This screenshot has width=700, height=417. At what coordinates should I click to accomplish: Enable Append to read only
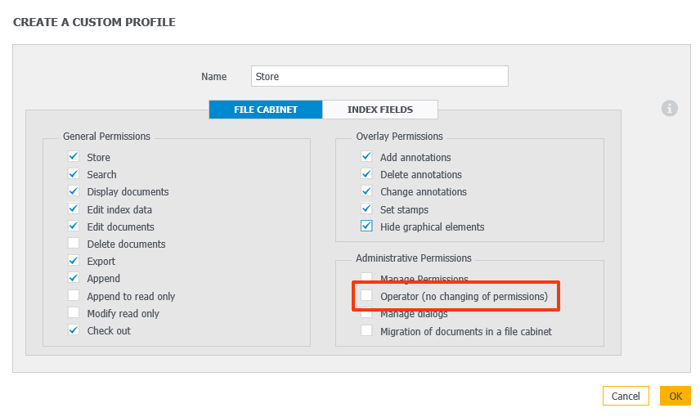pyautogui.click(x=73, y=296)
